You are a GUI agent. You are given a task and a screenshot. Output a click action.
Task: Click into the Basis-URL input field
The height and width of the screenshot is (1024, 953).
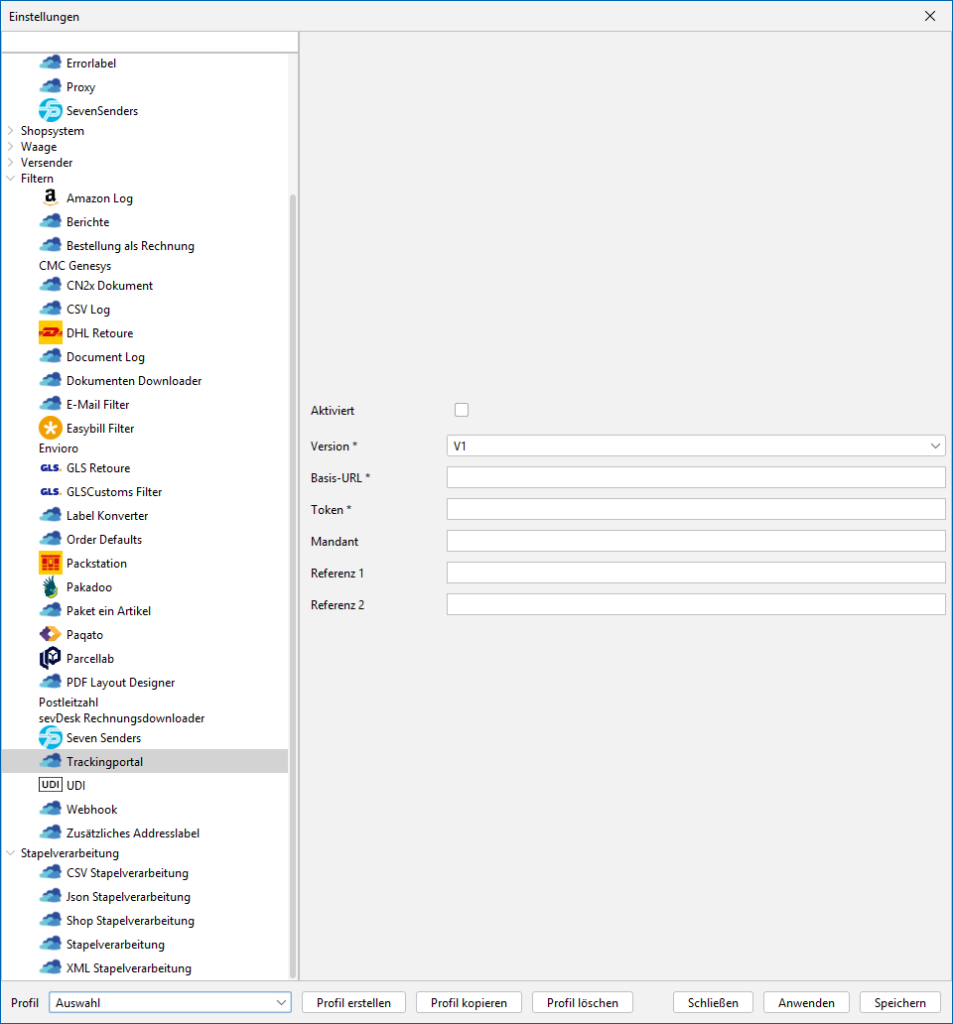696,478
